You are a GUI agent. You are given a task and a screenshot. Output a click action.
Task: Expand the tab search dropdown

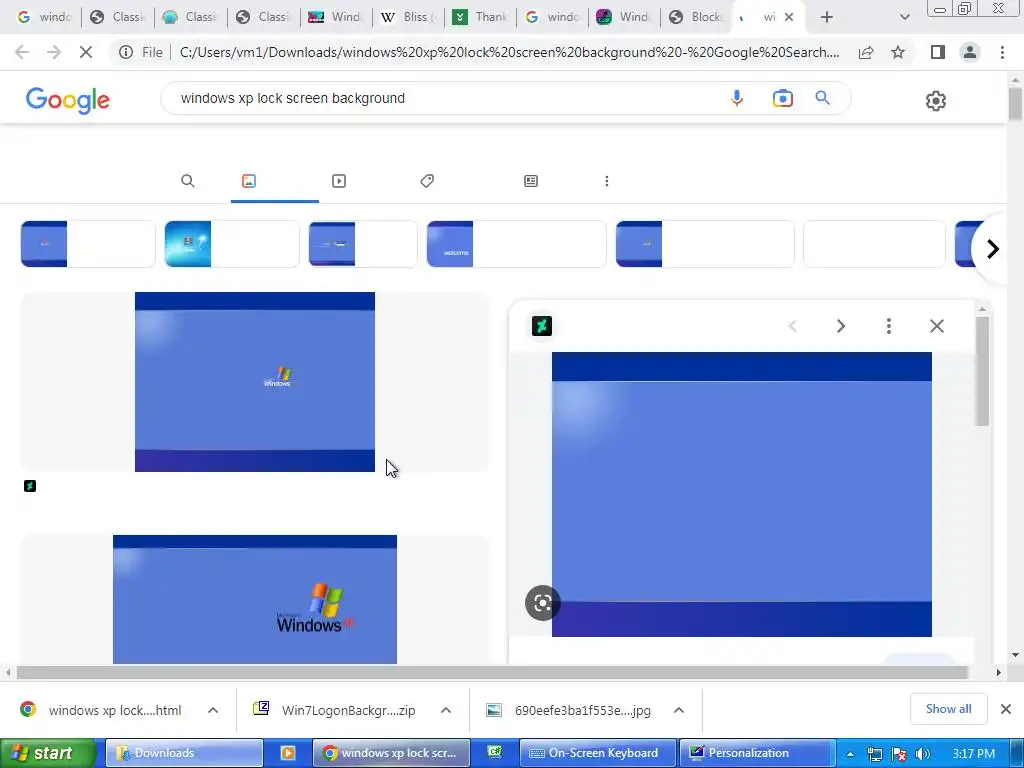(x=904, y=18)
